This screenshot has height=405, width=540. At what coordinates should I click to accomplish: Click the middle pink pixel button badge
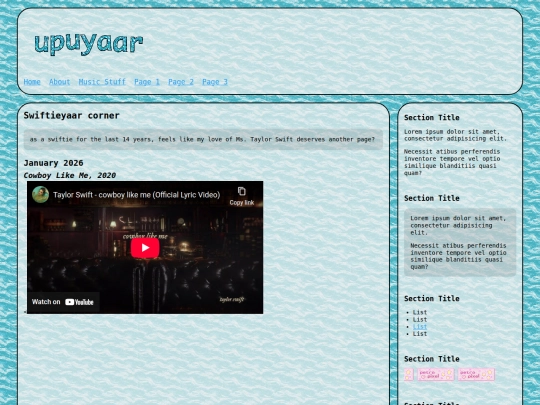click(x=436, y=375)
